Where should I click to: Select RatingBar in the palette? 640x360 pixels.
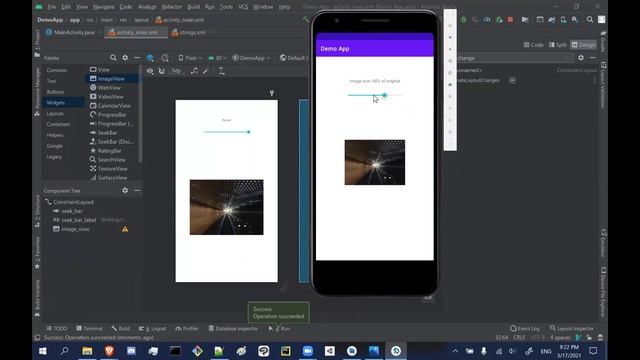tap(109, 151)
